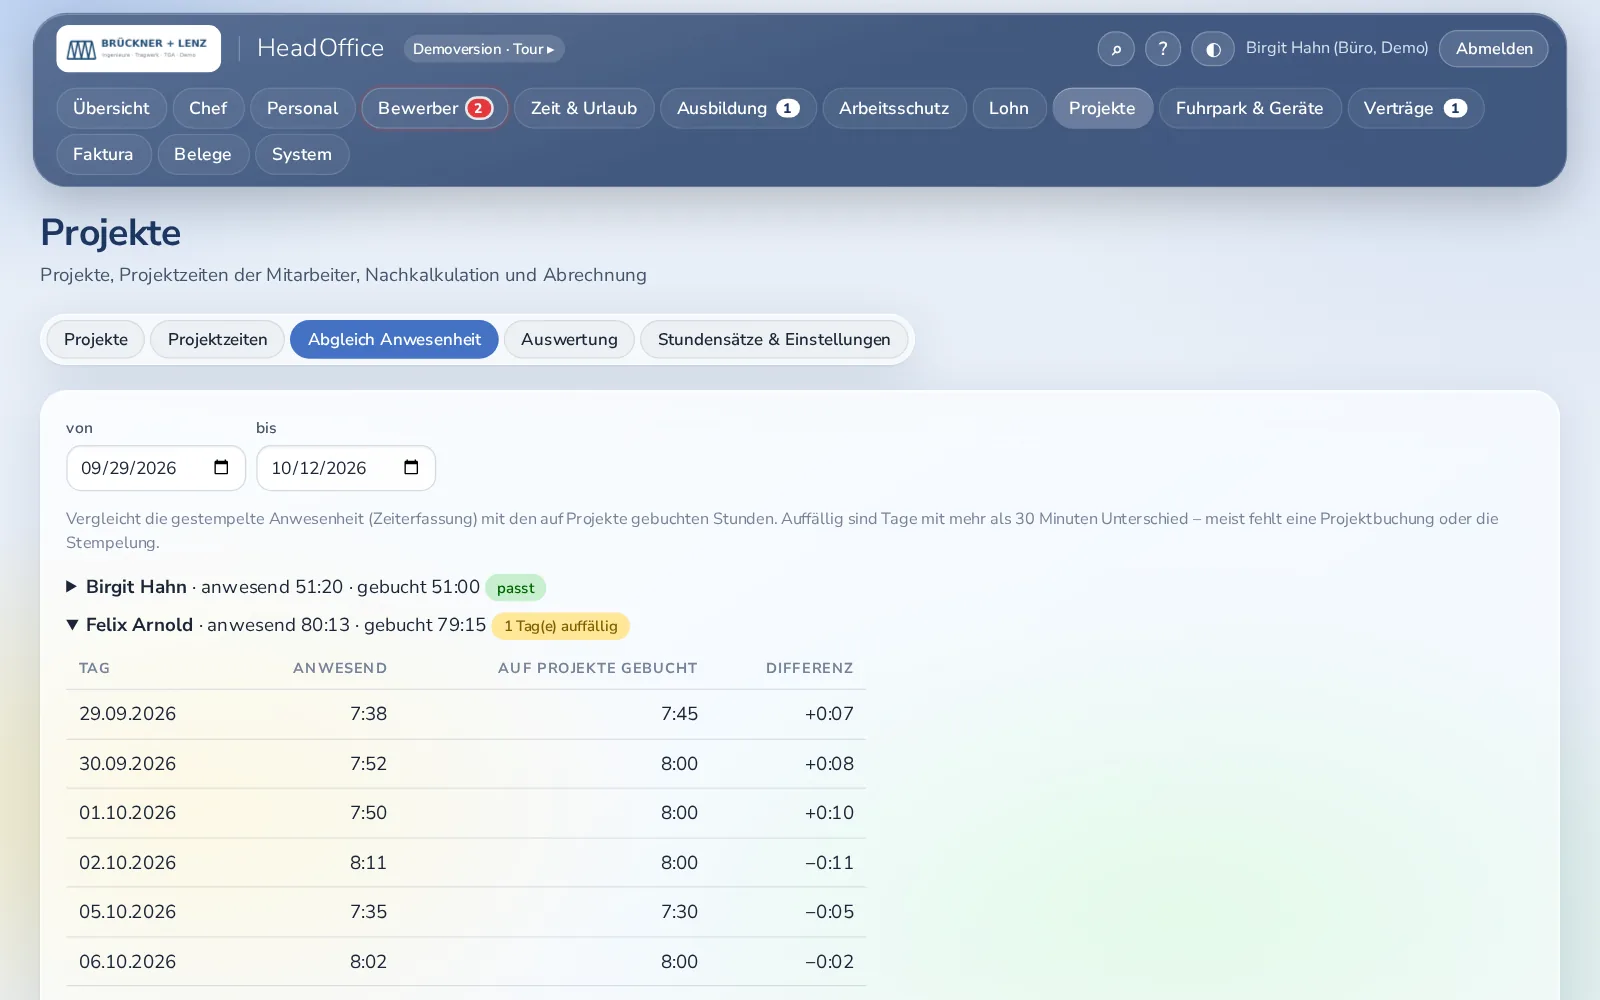This screenshot has height=1000, width=1600.
Task: Open System settings section
Action: tap(302, 154)
